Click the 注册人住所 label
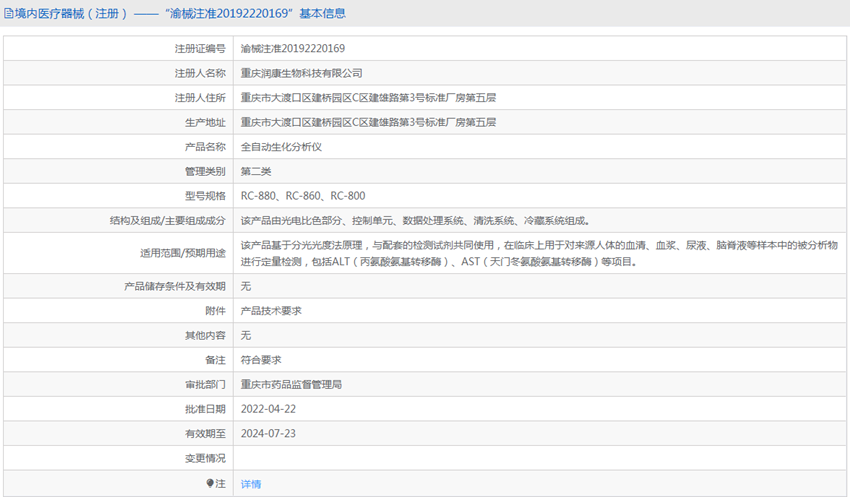 (x=199, y=98)
